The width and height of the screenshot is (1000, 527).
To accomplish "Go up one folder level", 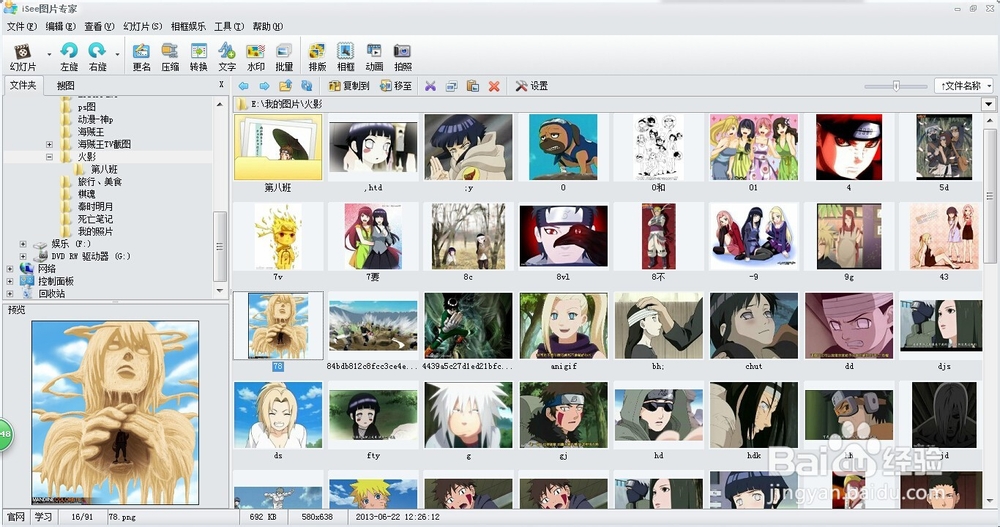I will click(286, 85).
